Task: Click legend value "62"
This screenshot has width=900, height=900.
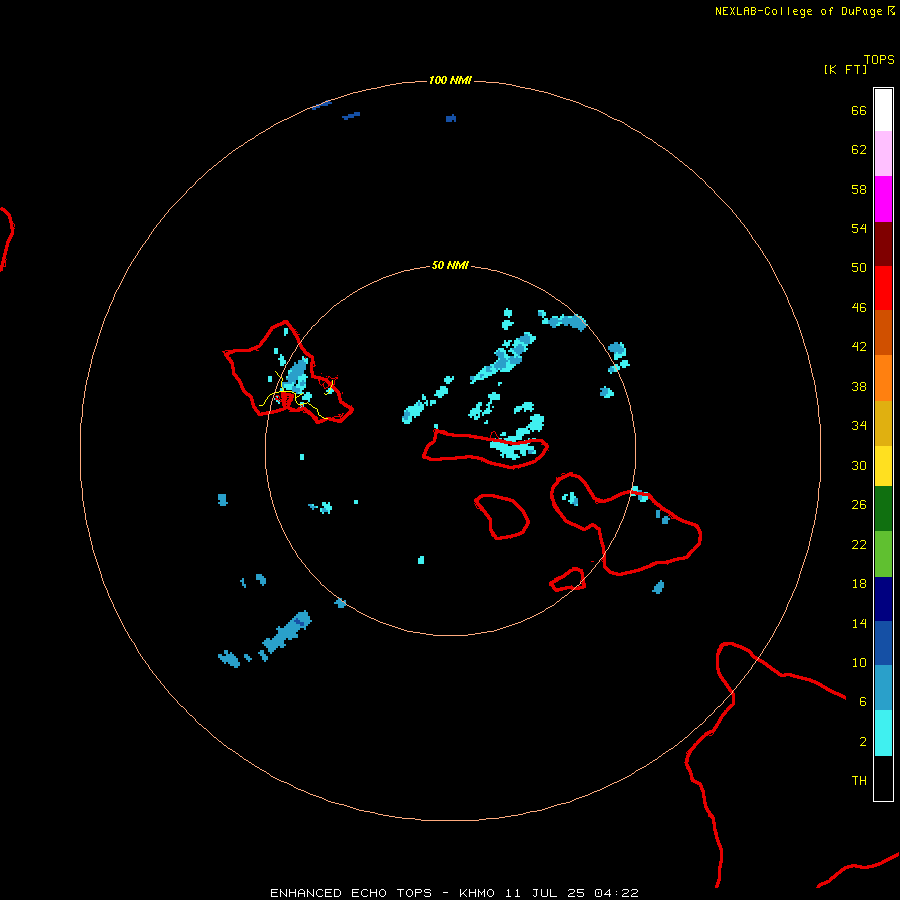Action: [859, 150]
